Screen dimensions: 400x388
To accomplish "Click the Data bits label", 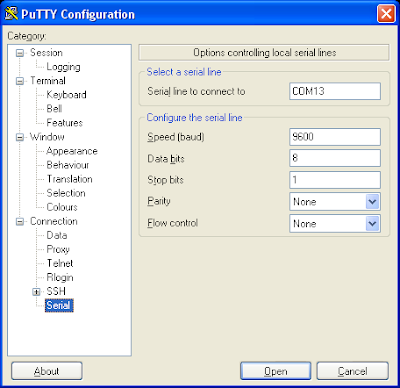I will tap(166, 159).
